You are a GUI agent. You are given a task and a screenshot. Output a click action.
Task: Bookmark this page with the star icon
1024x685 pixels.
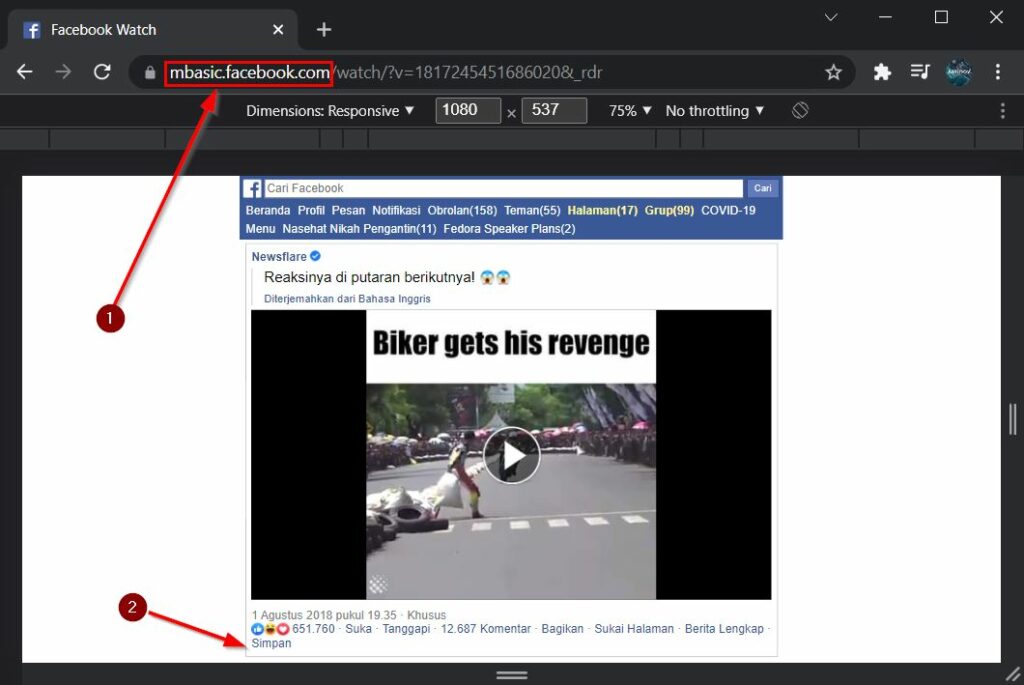[833, 72]
